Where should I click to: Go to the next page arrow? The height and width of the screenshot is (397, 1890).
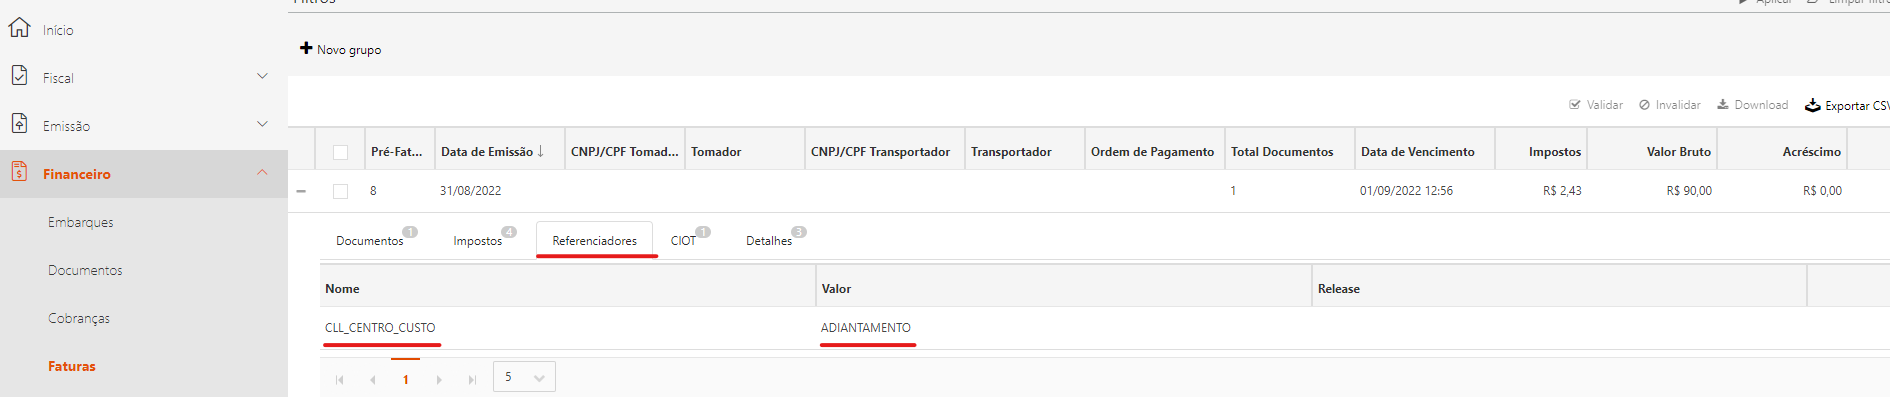tap(439, 380)
